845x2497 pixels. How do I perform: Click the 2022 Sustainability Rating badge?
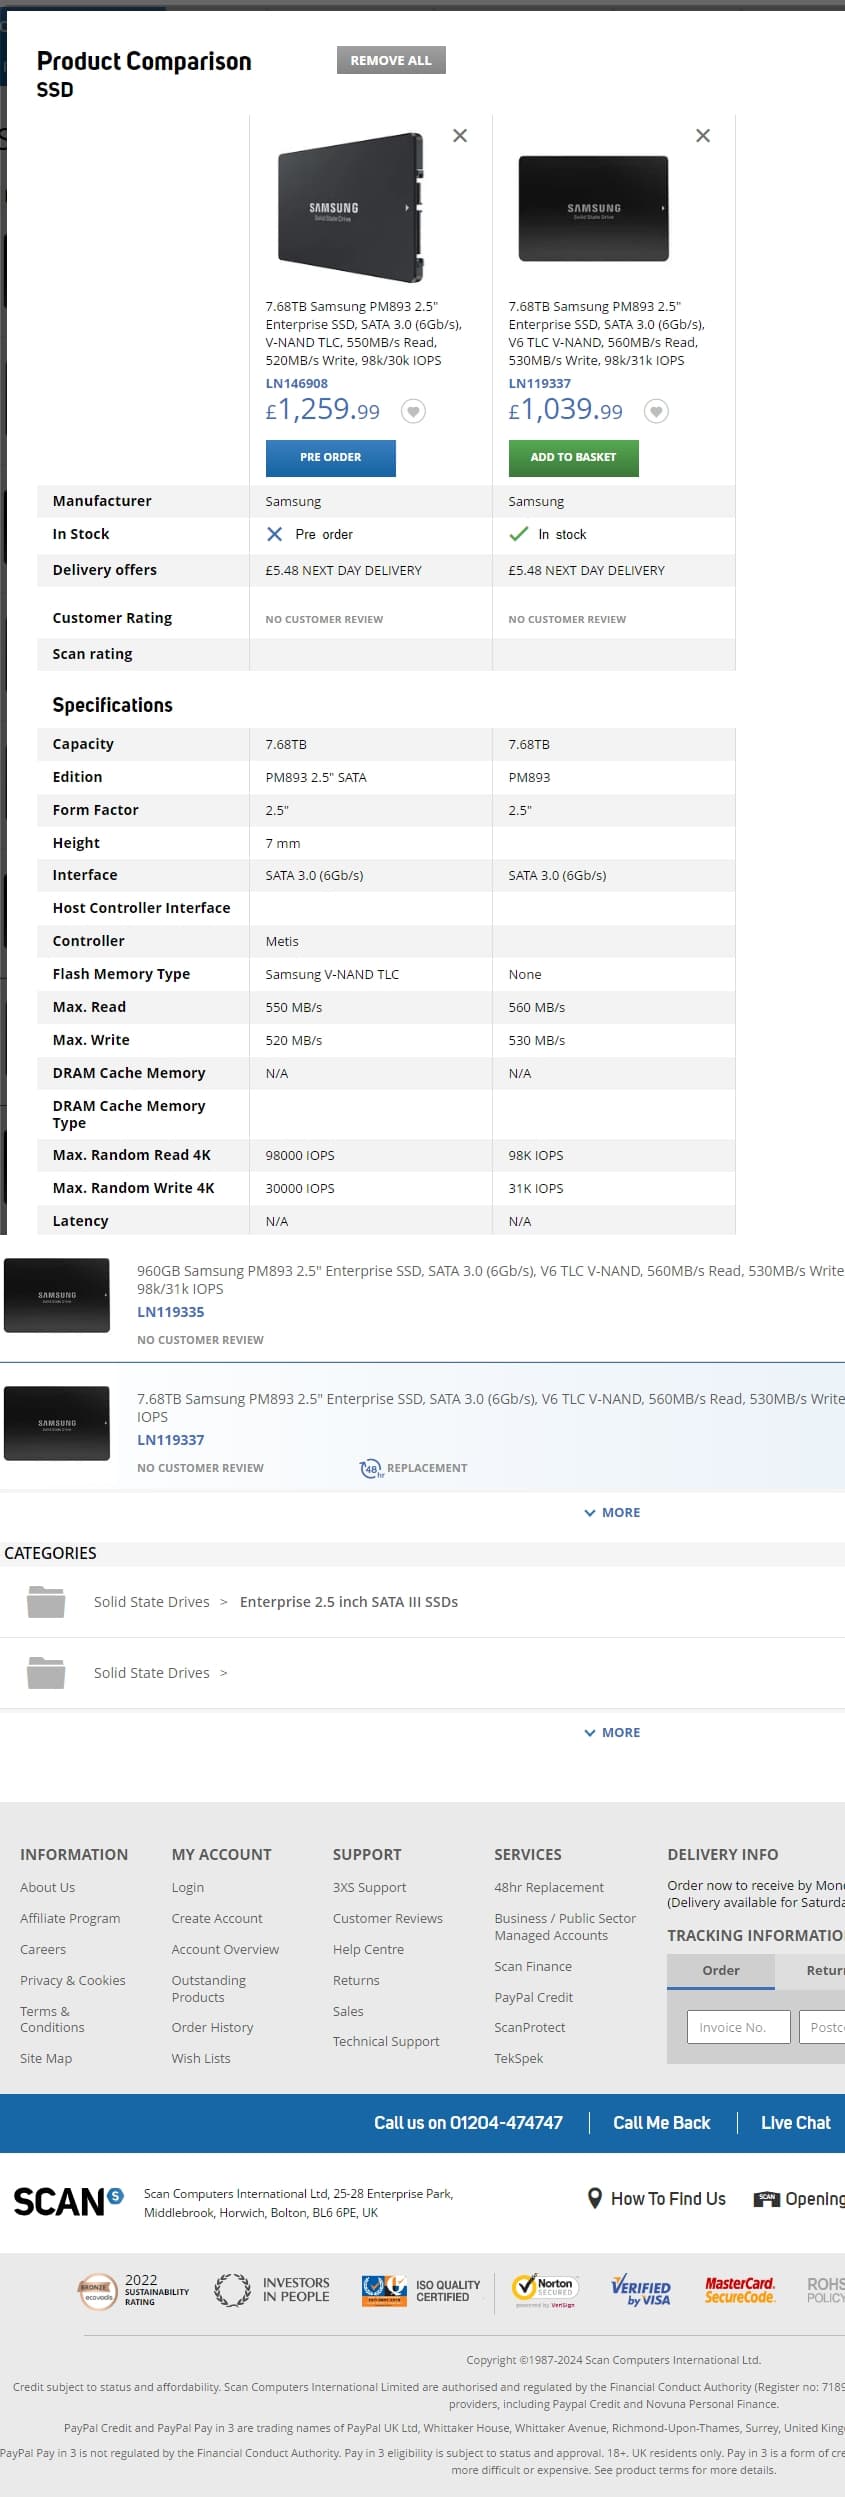(x=134, y=2289)
